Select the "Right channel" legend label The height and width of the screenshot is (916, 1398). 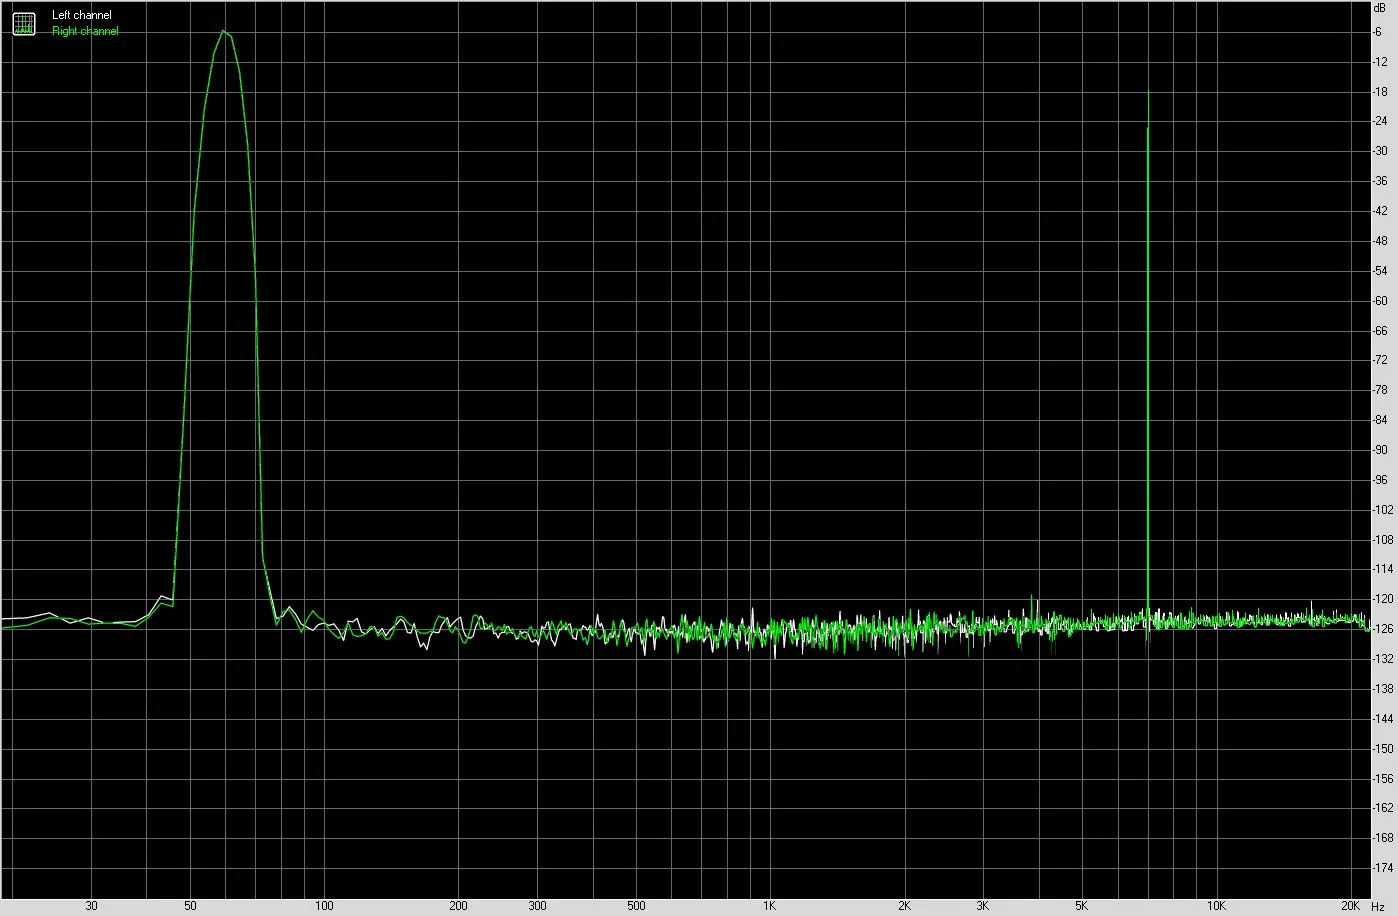pos(85,31)
